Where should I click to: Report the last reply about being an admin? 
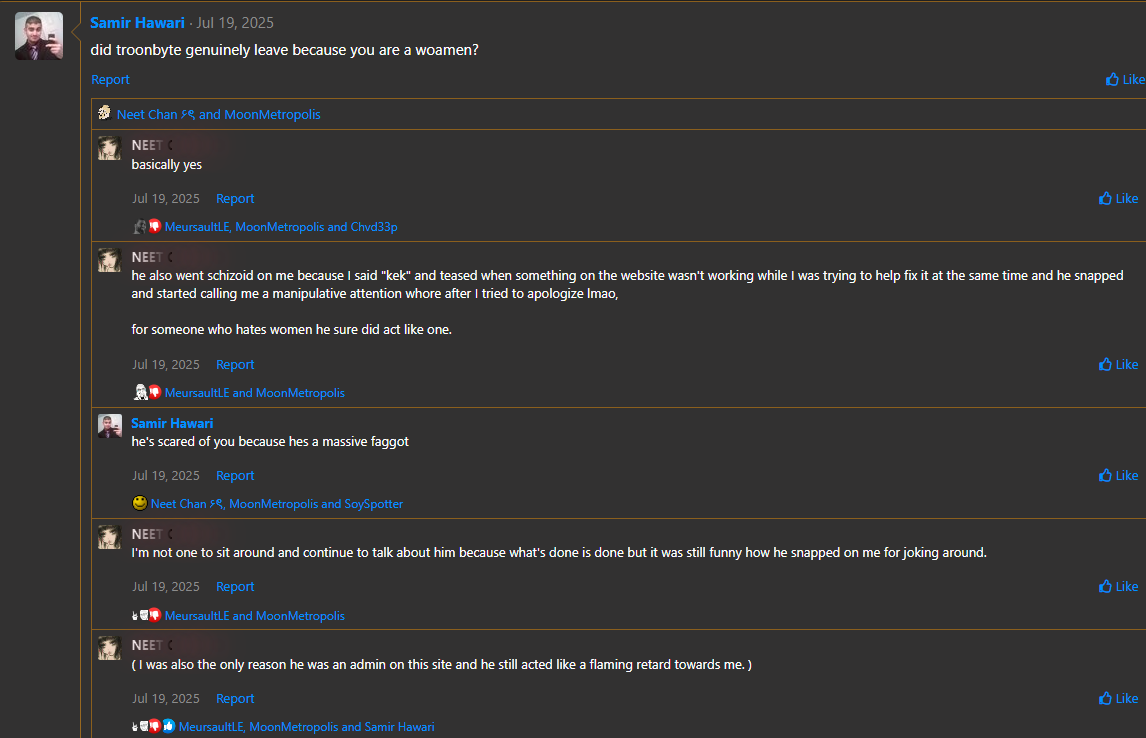pyautogui.click(x=235, y=698)
